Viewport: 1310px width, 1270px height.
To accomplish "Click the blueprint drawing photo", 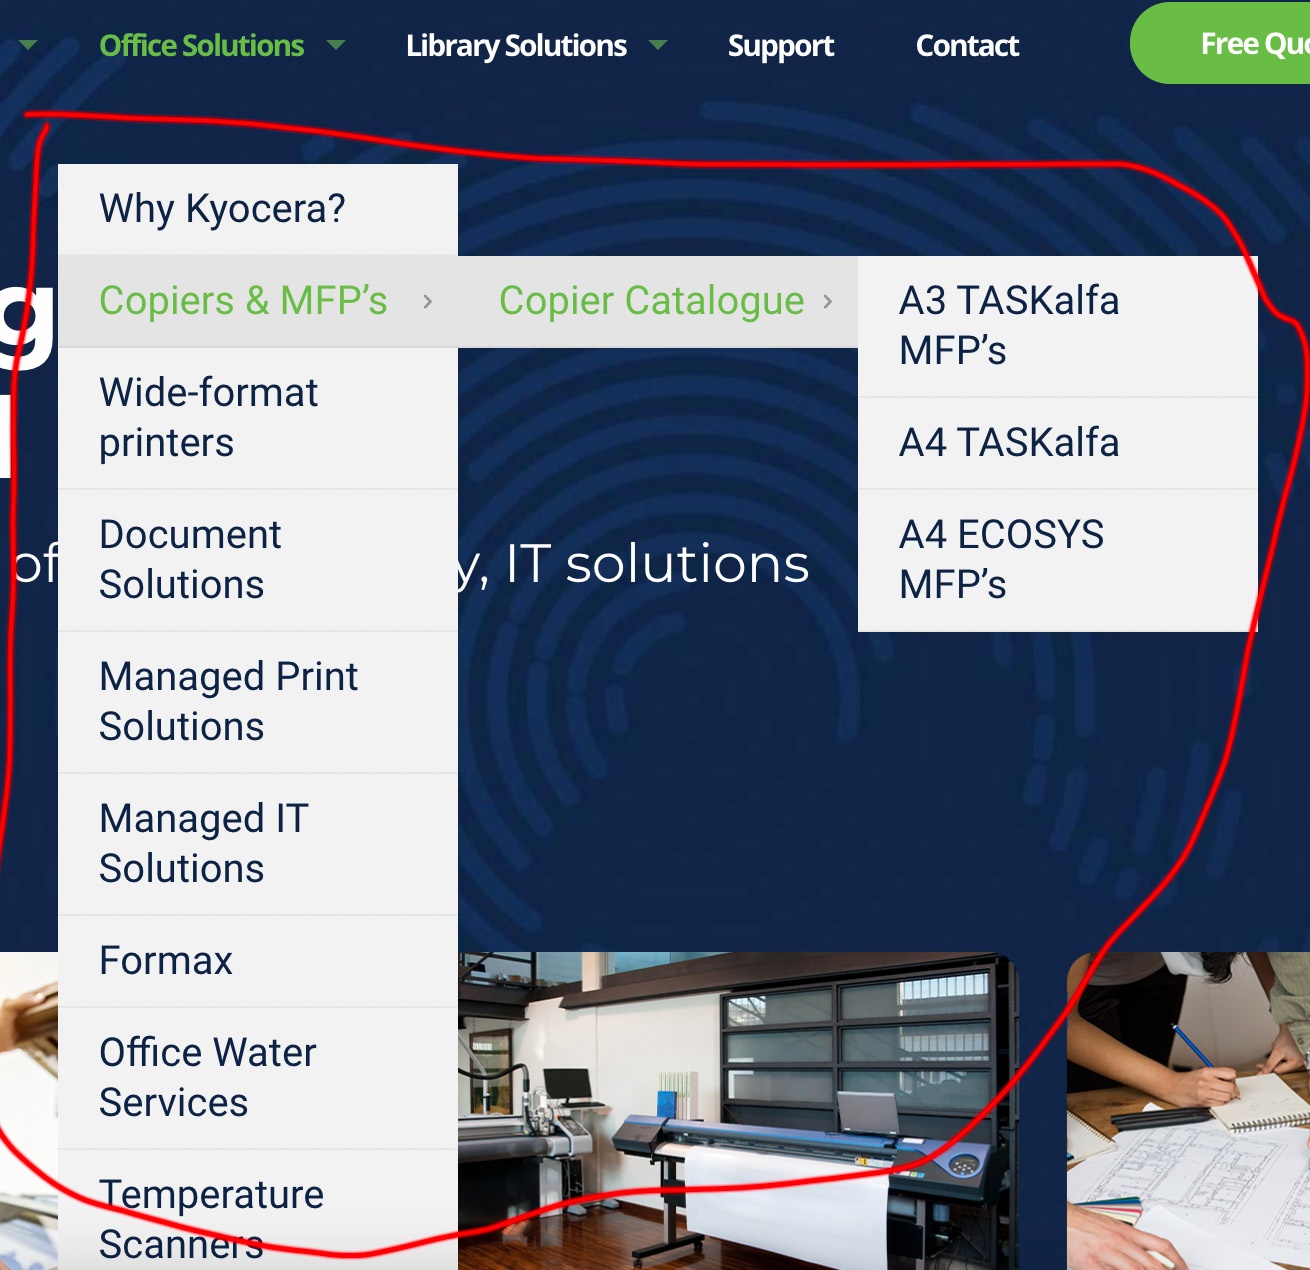I will (x=1188, y=1110).
